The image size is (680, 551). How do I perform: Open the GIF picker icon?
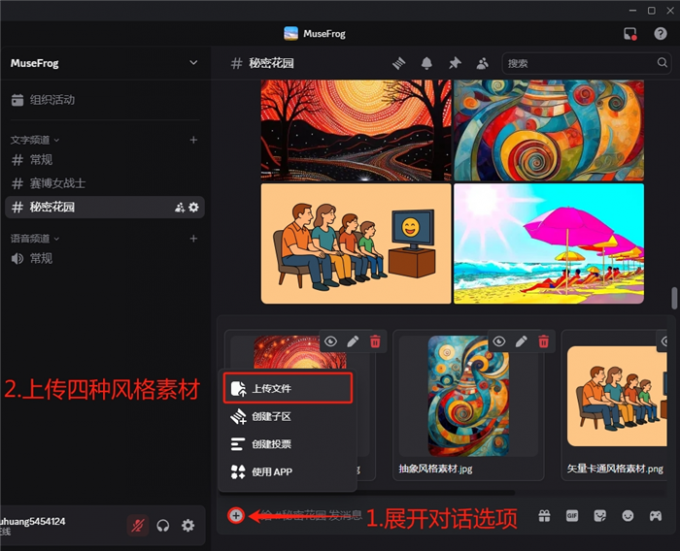click(572, 516)
